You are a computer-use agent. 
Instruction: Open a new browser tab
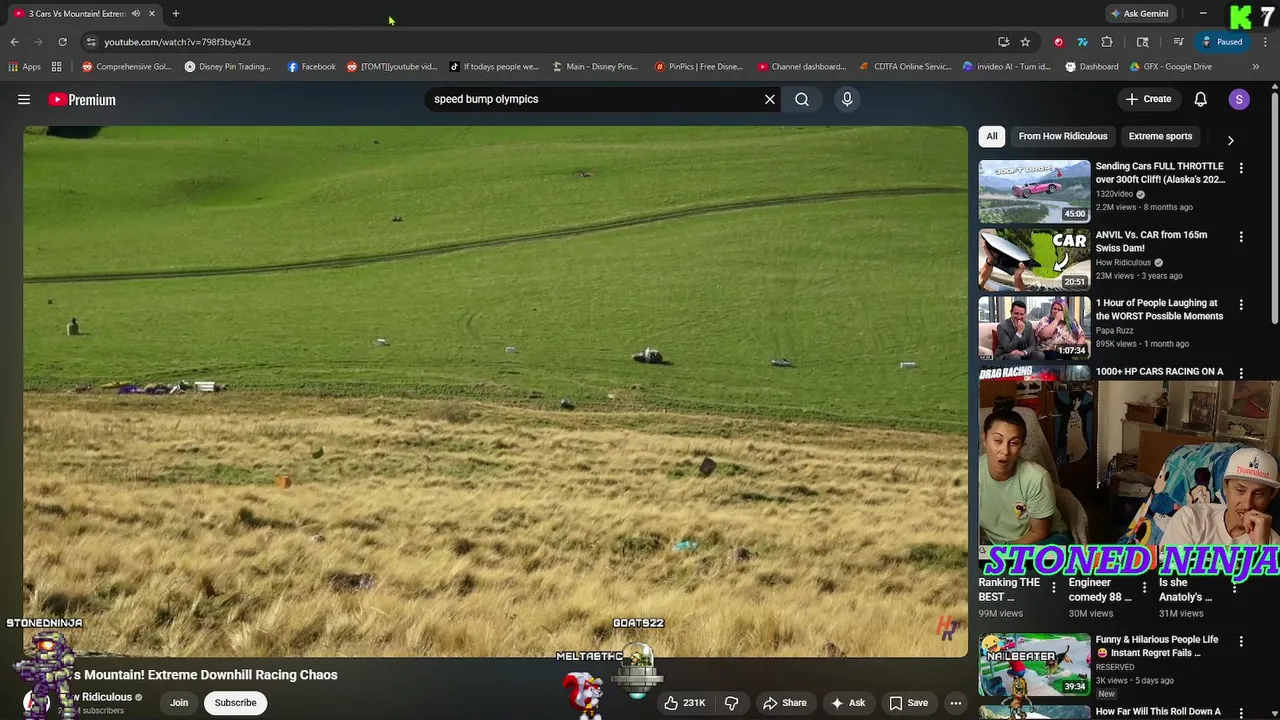[175, 13]
